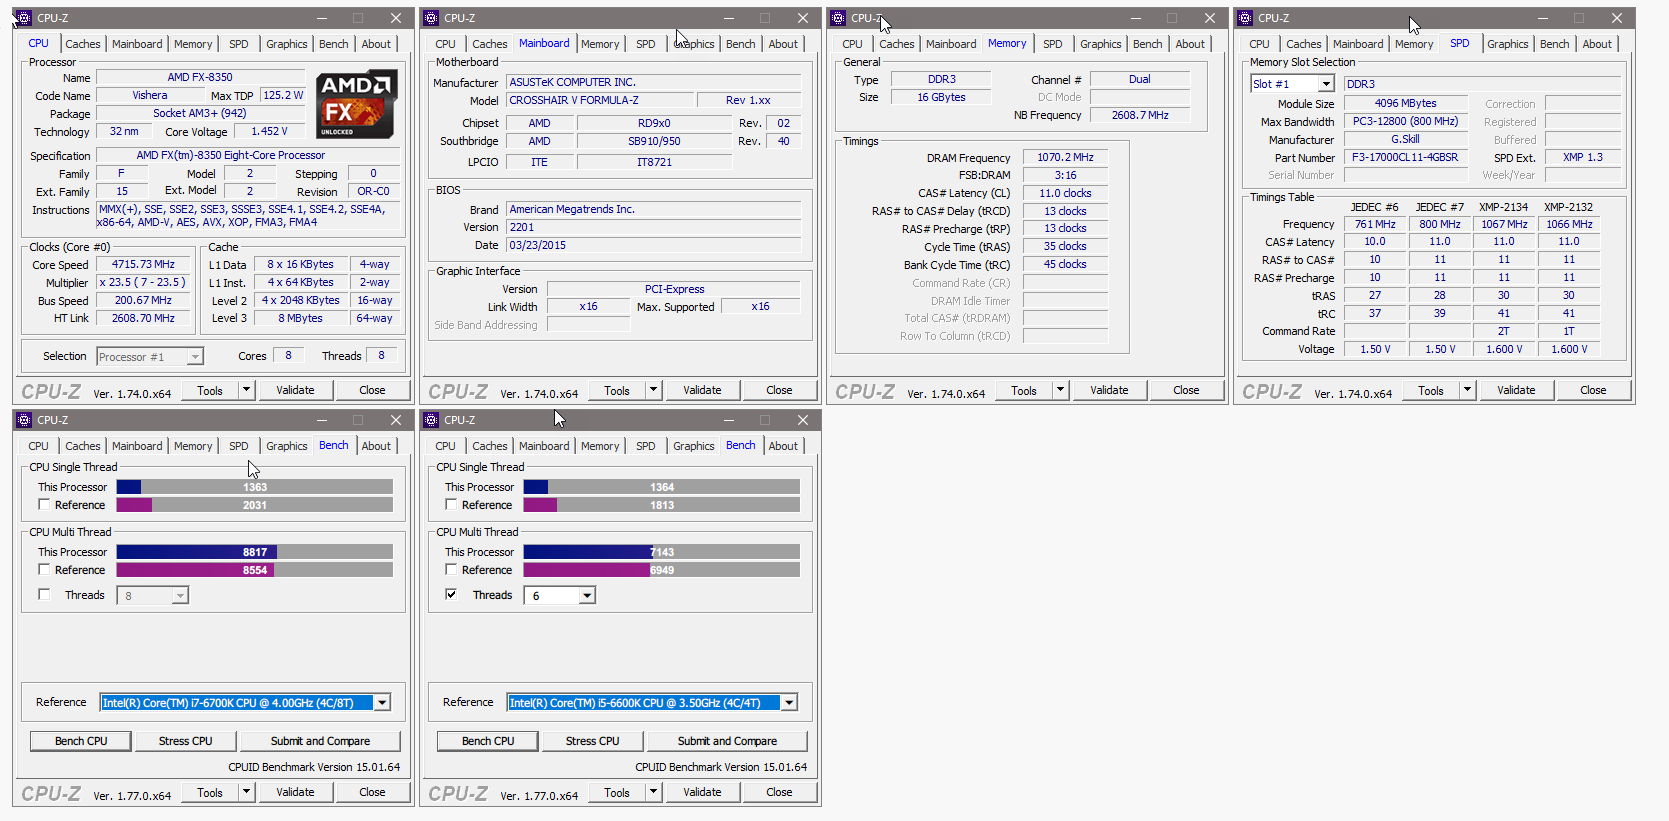The height and width of the screenshot is (821, 1669).
Task: Select the CPU tab in the Memory window
Action: click(x=852, y=44)
